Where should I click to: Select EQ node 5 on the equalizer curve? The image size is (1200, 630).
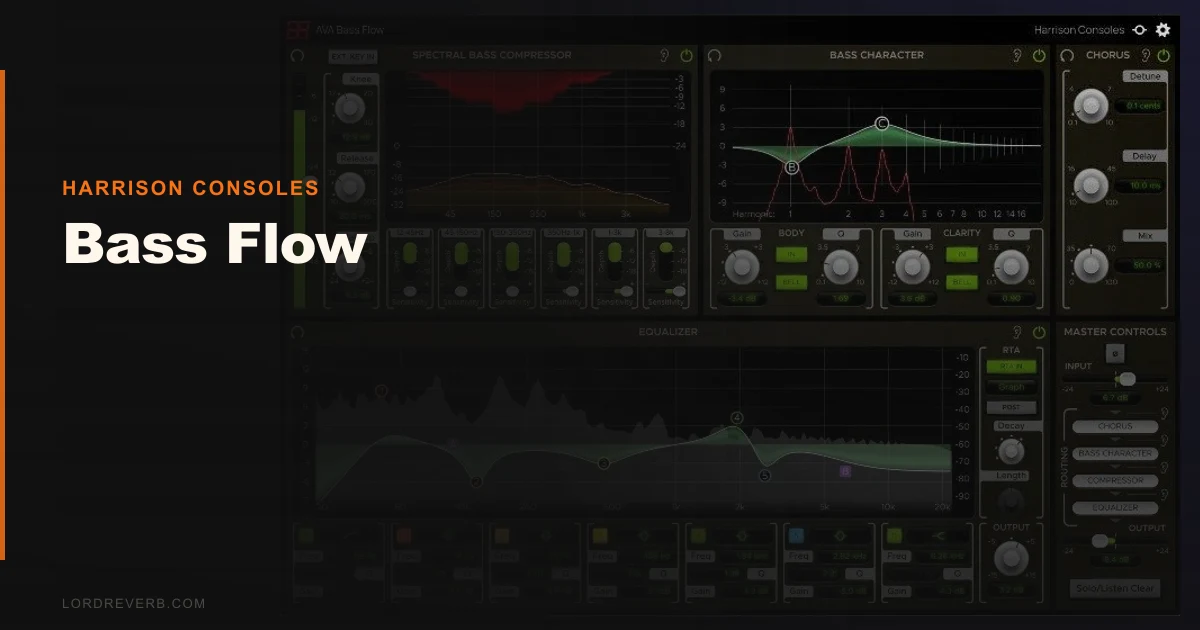tap(765, 476)
